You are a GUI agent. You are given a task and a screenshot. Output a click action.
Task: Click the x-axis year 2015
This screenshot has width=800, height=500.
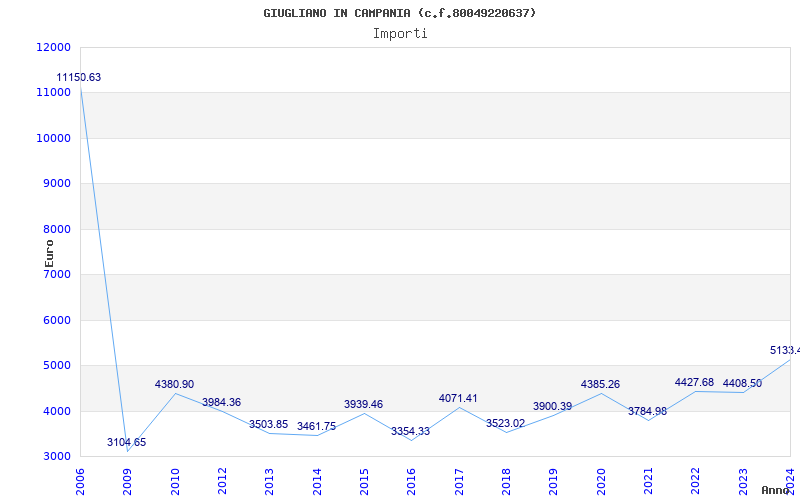tap(364, 481)
